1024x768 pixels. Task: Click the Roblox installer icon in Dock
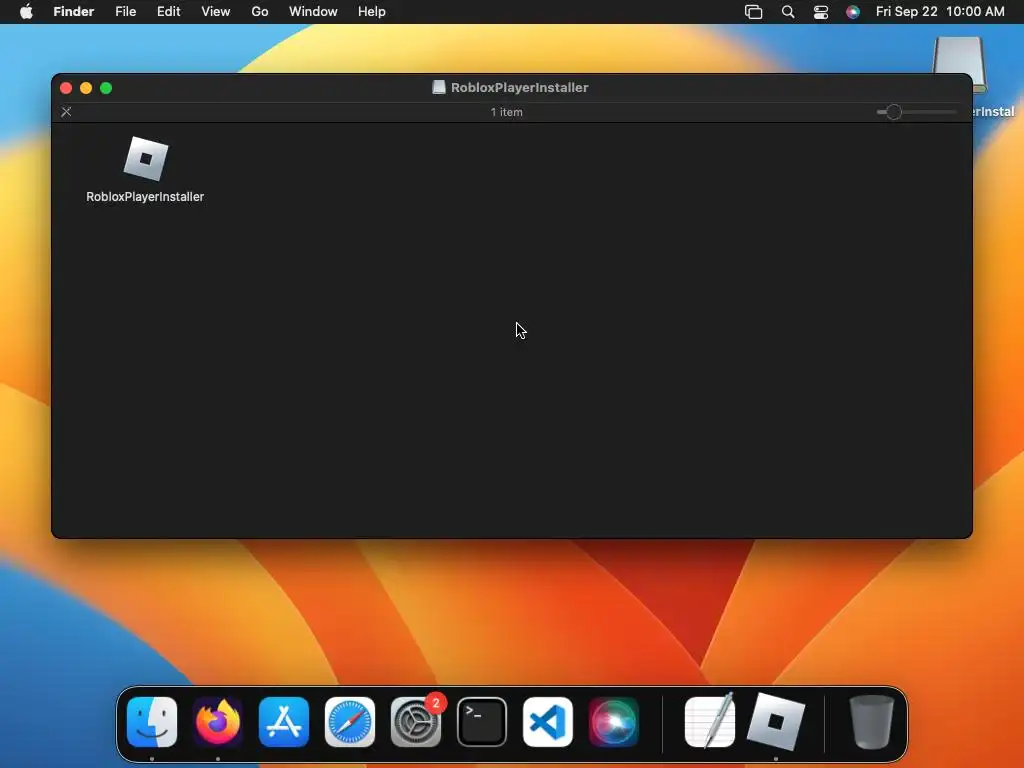click(x=776, y=722)
